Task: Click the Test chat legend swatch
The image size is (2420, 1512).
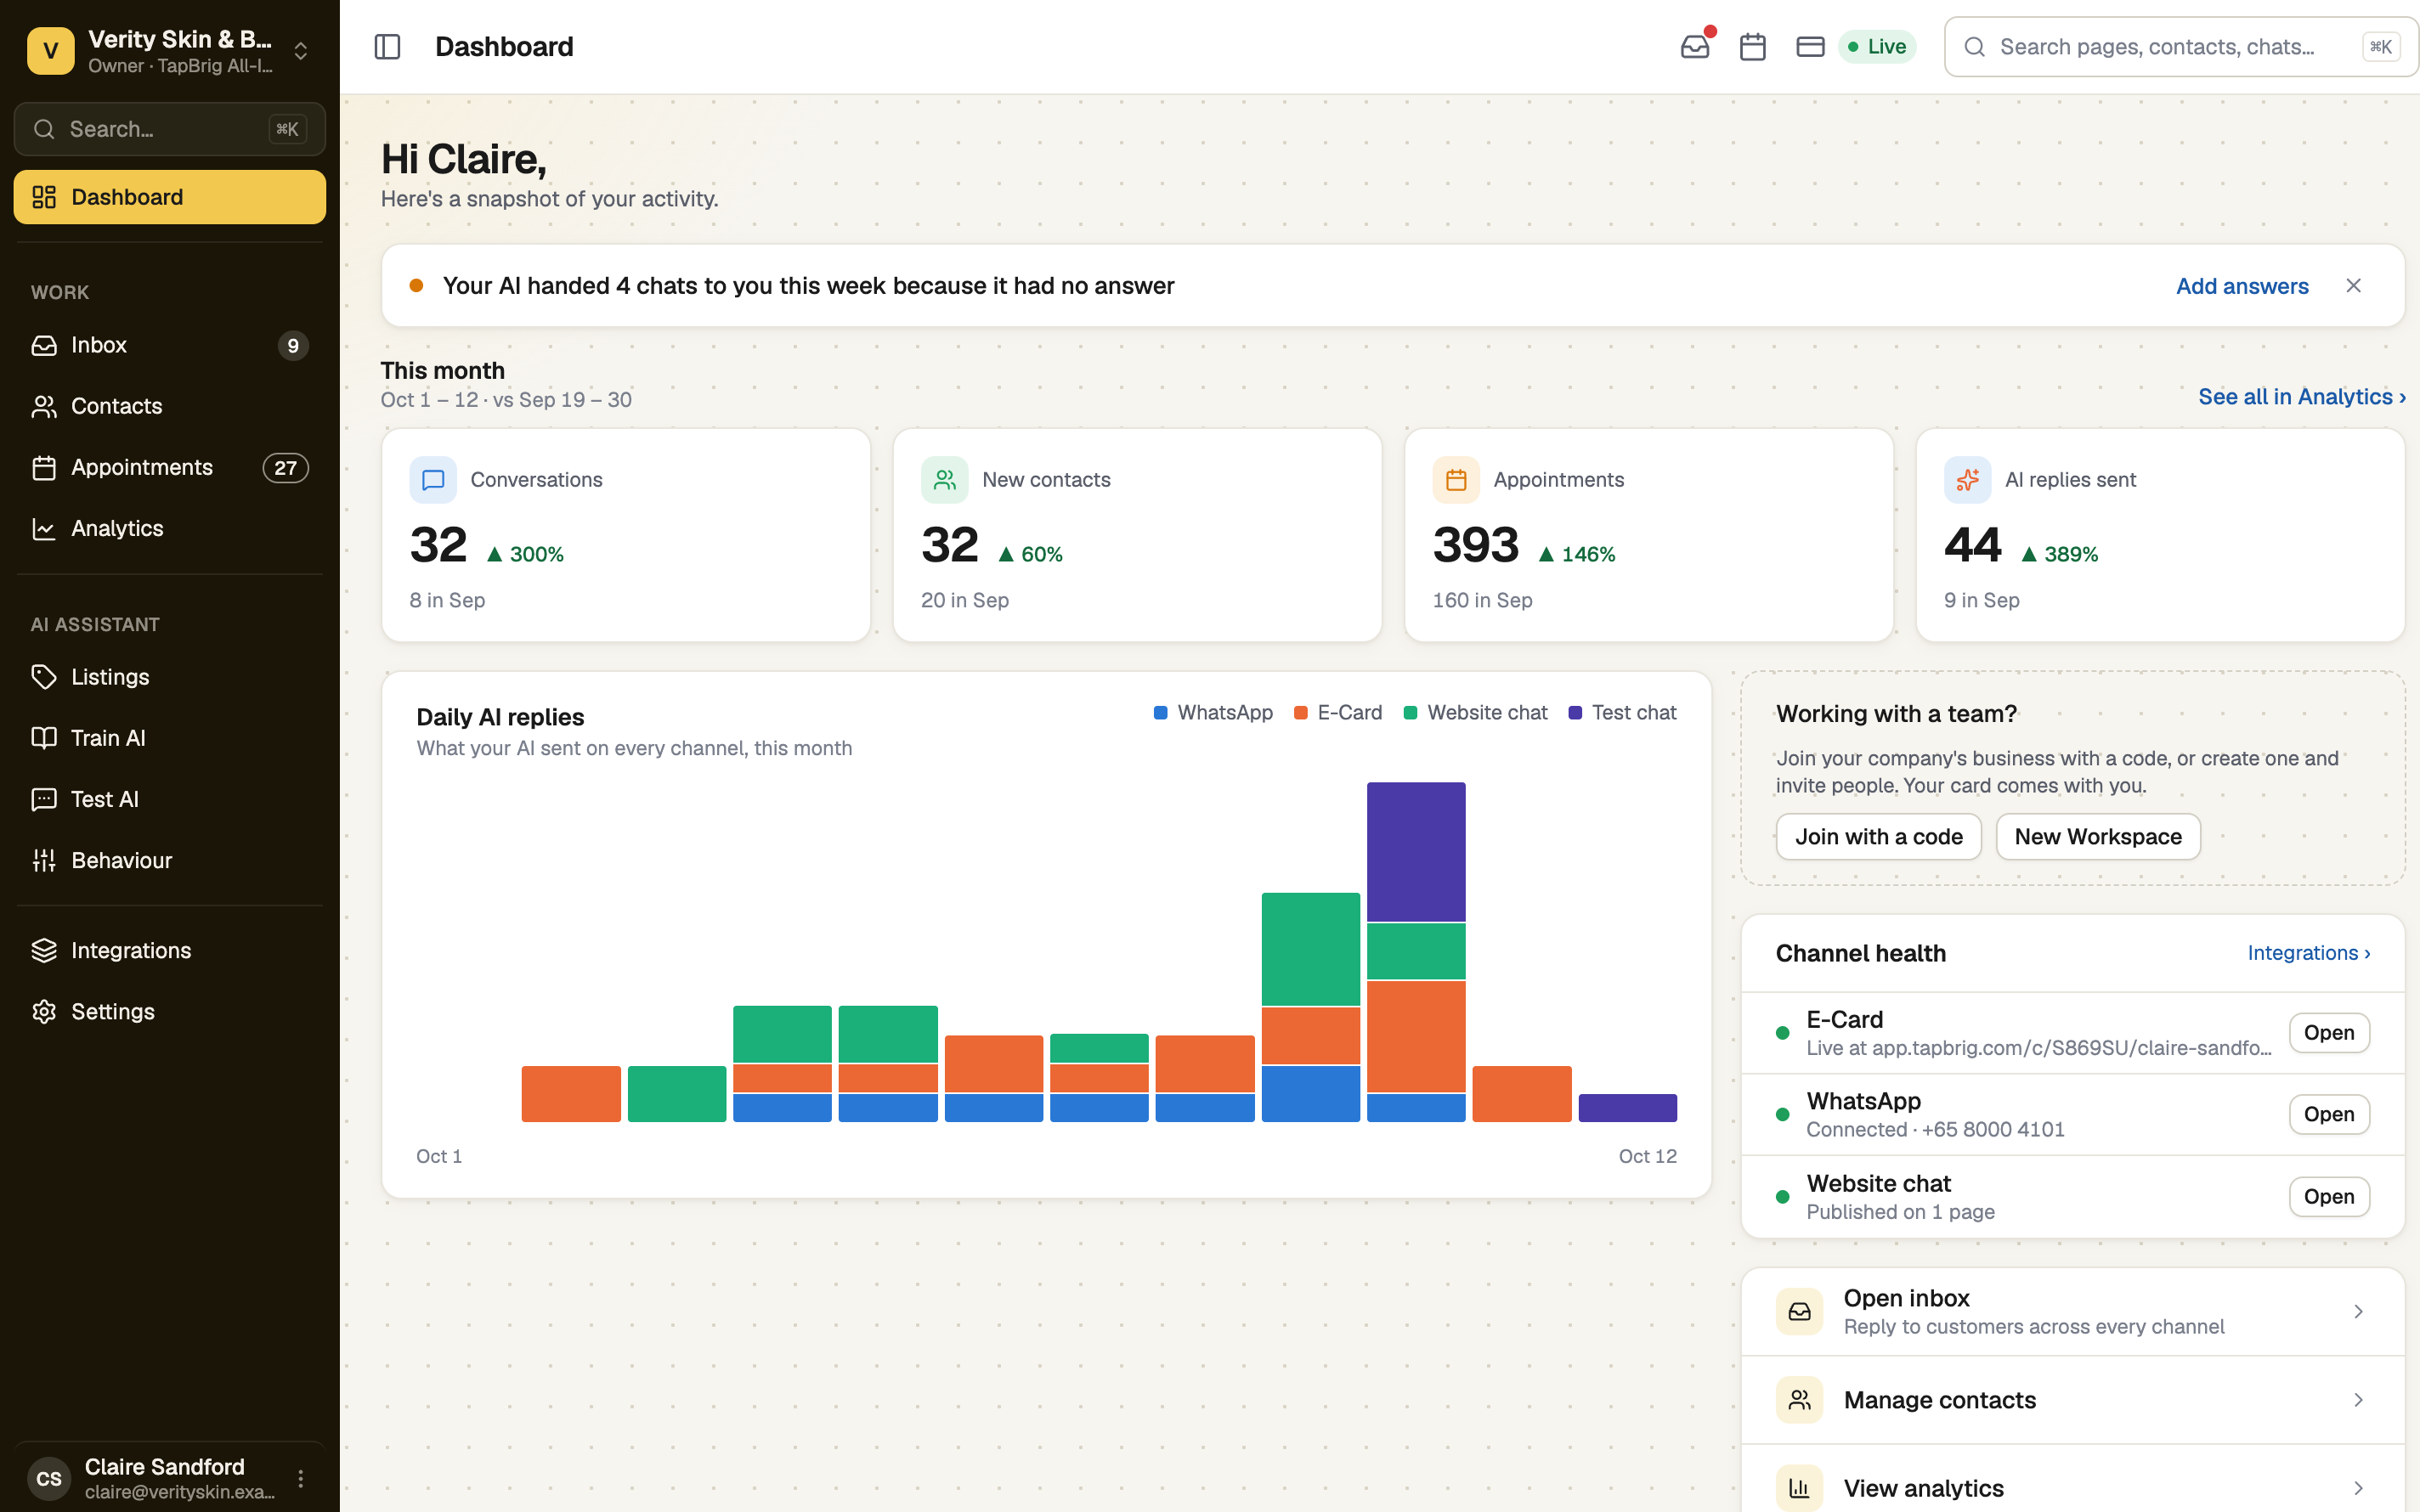Action: click(x=1575, y=713)
